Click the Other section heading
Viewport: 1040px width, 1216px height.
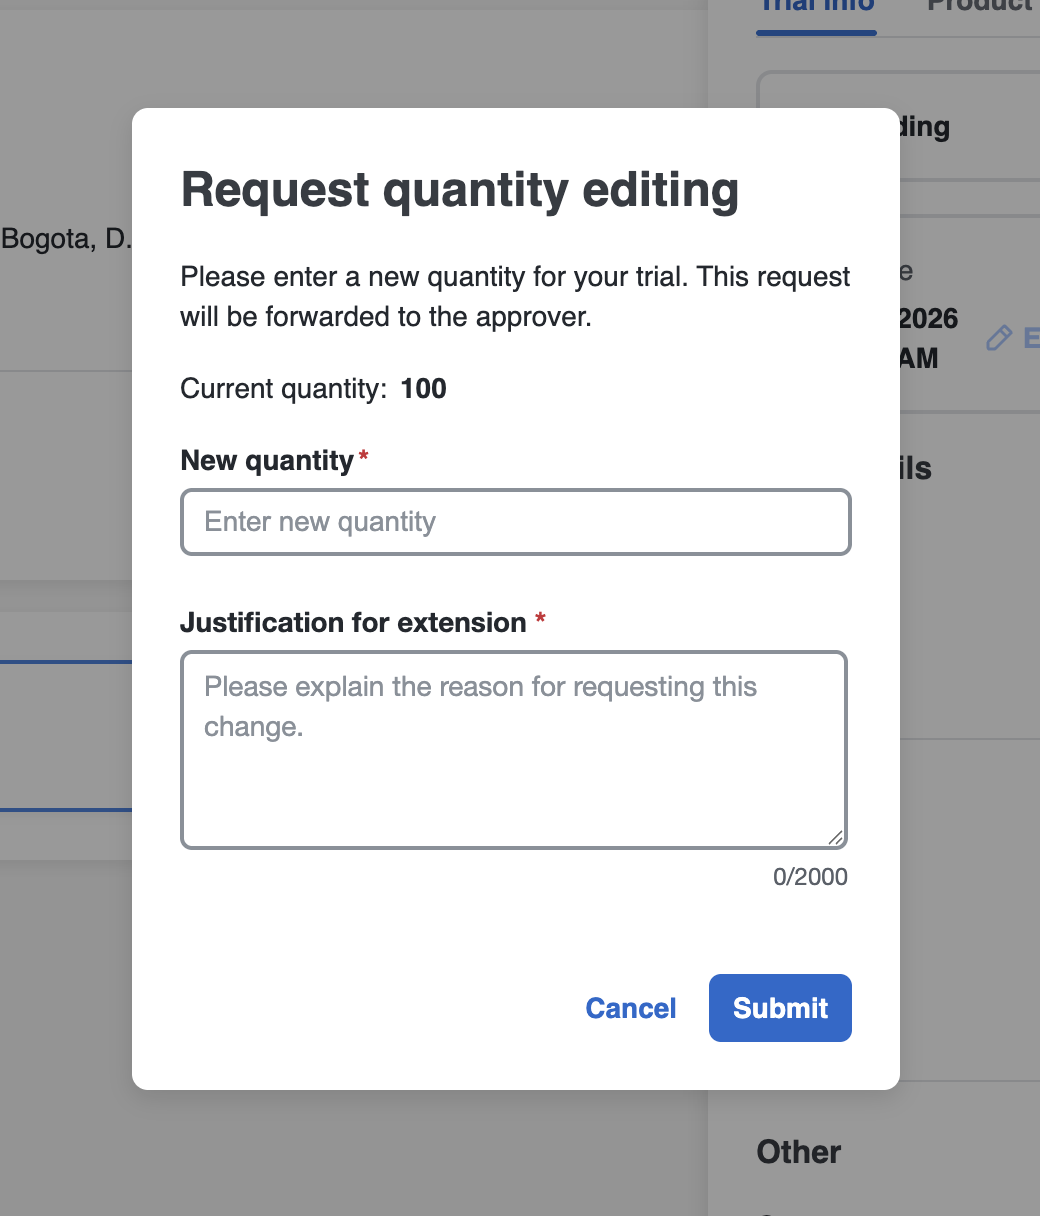pyautogui.click(x=798, y=1152)
